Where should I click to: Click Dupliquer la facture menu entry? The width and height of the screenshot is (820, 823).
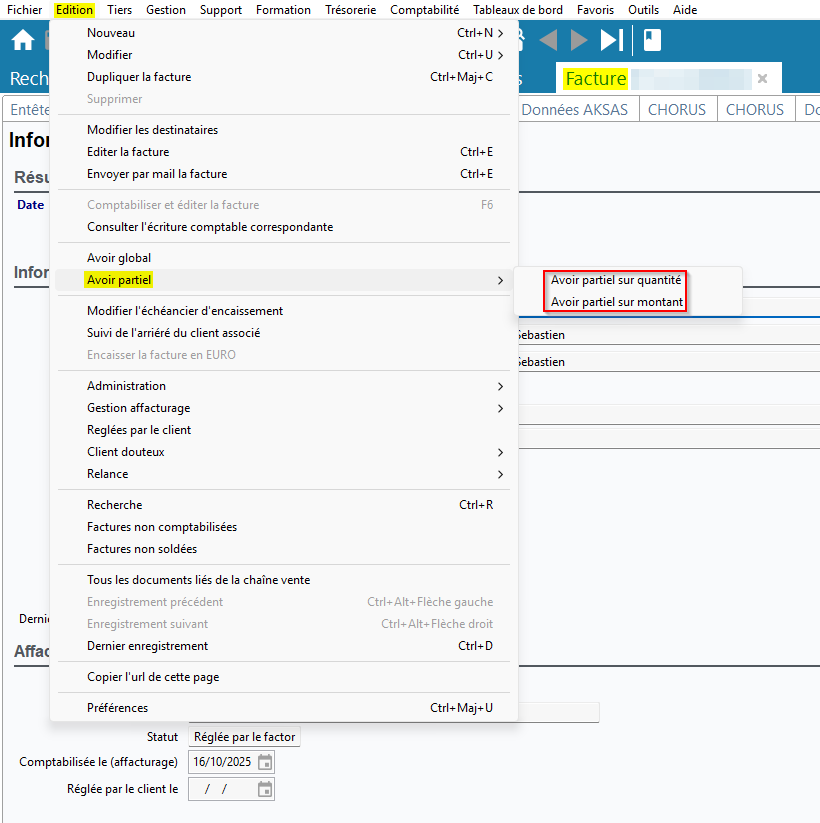coord(139,77)
